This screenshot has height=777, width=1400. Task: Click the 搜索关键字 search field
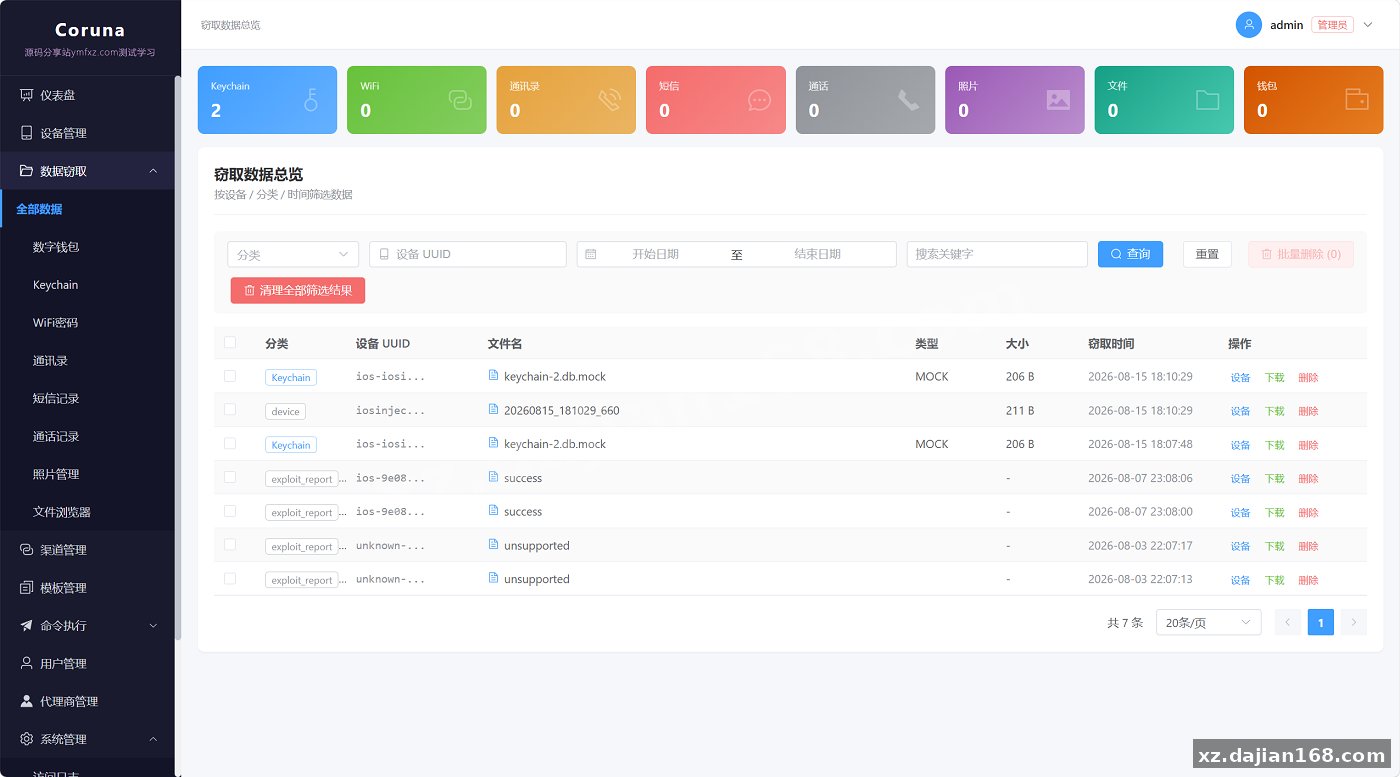(x=997, y=254)
